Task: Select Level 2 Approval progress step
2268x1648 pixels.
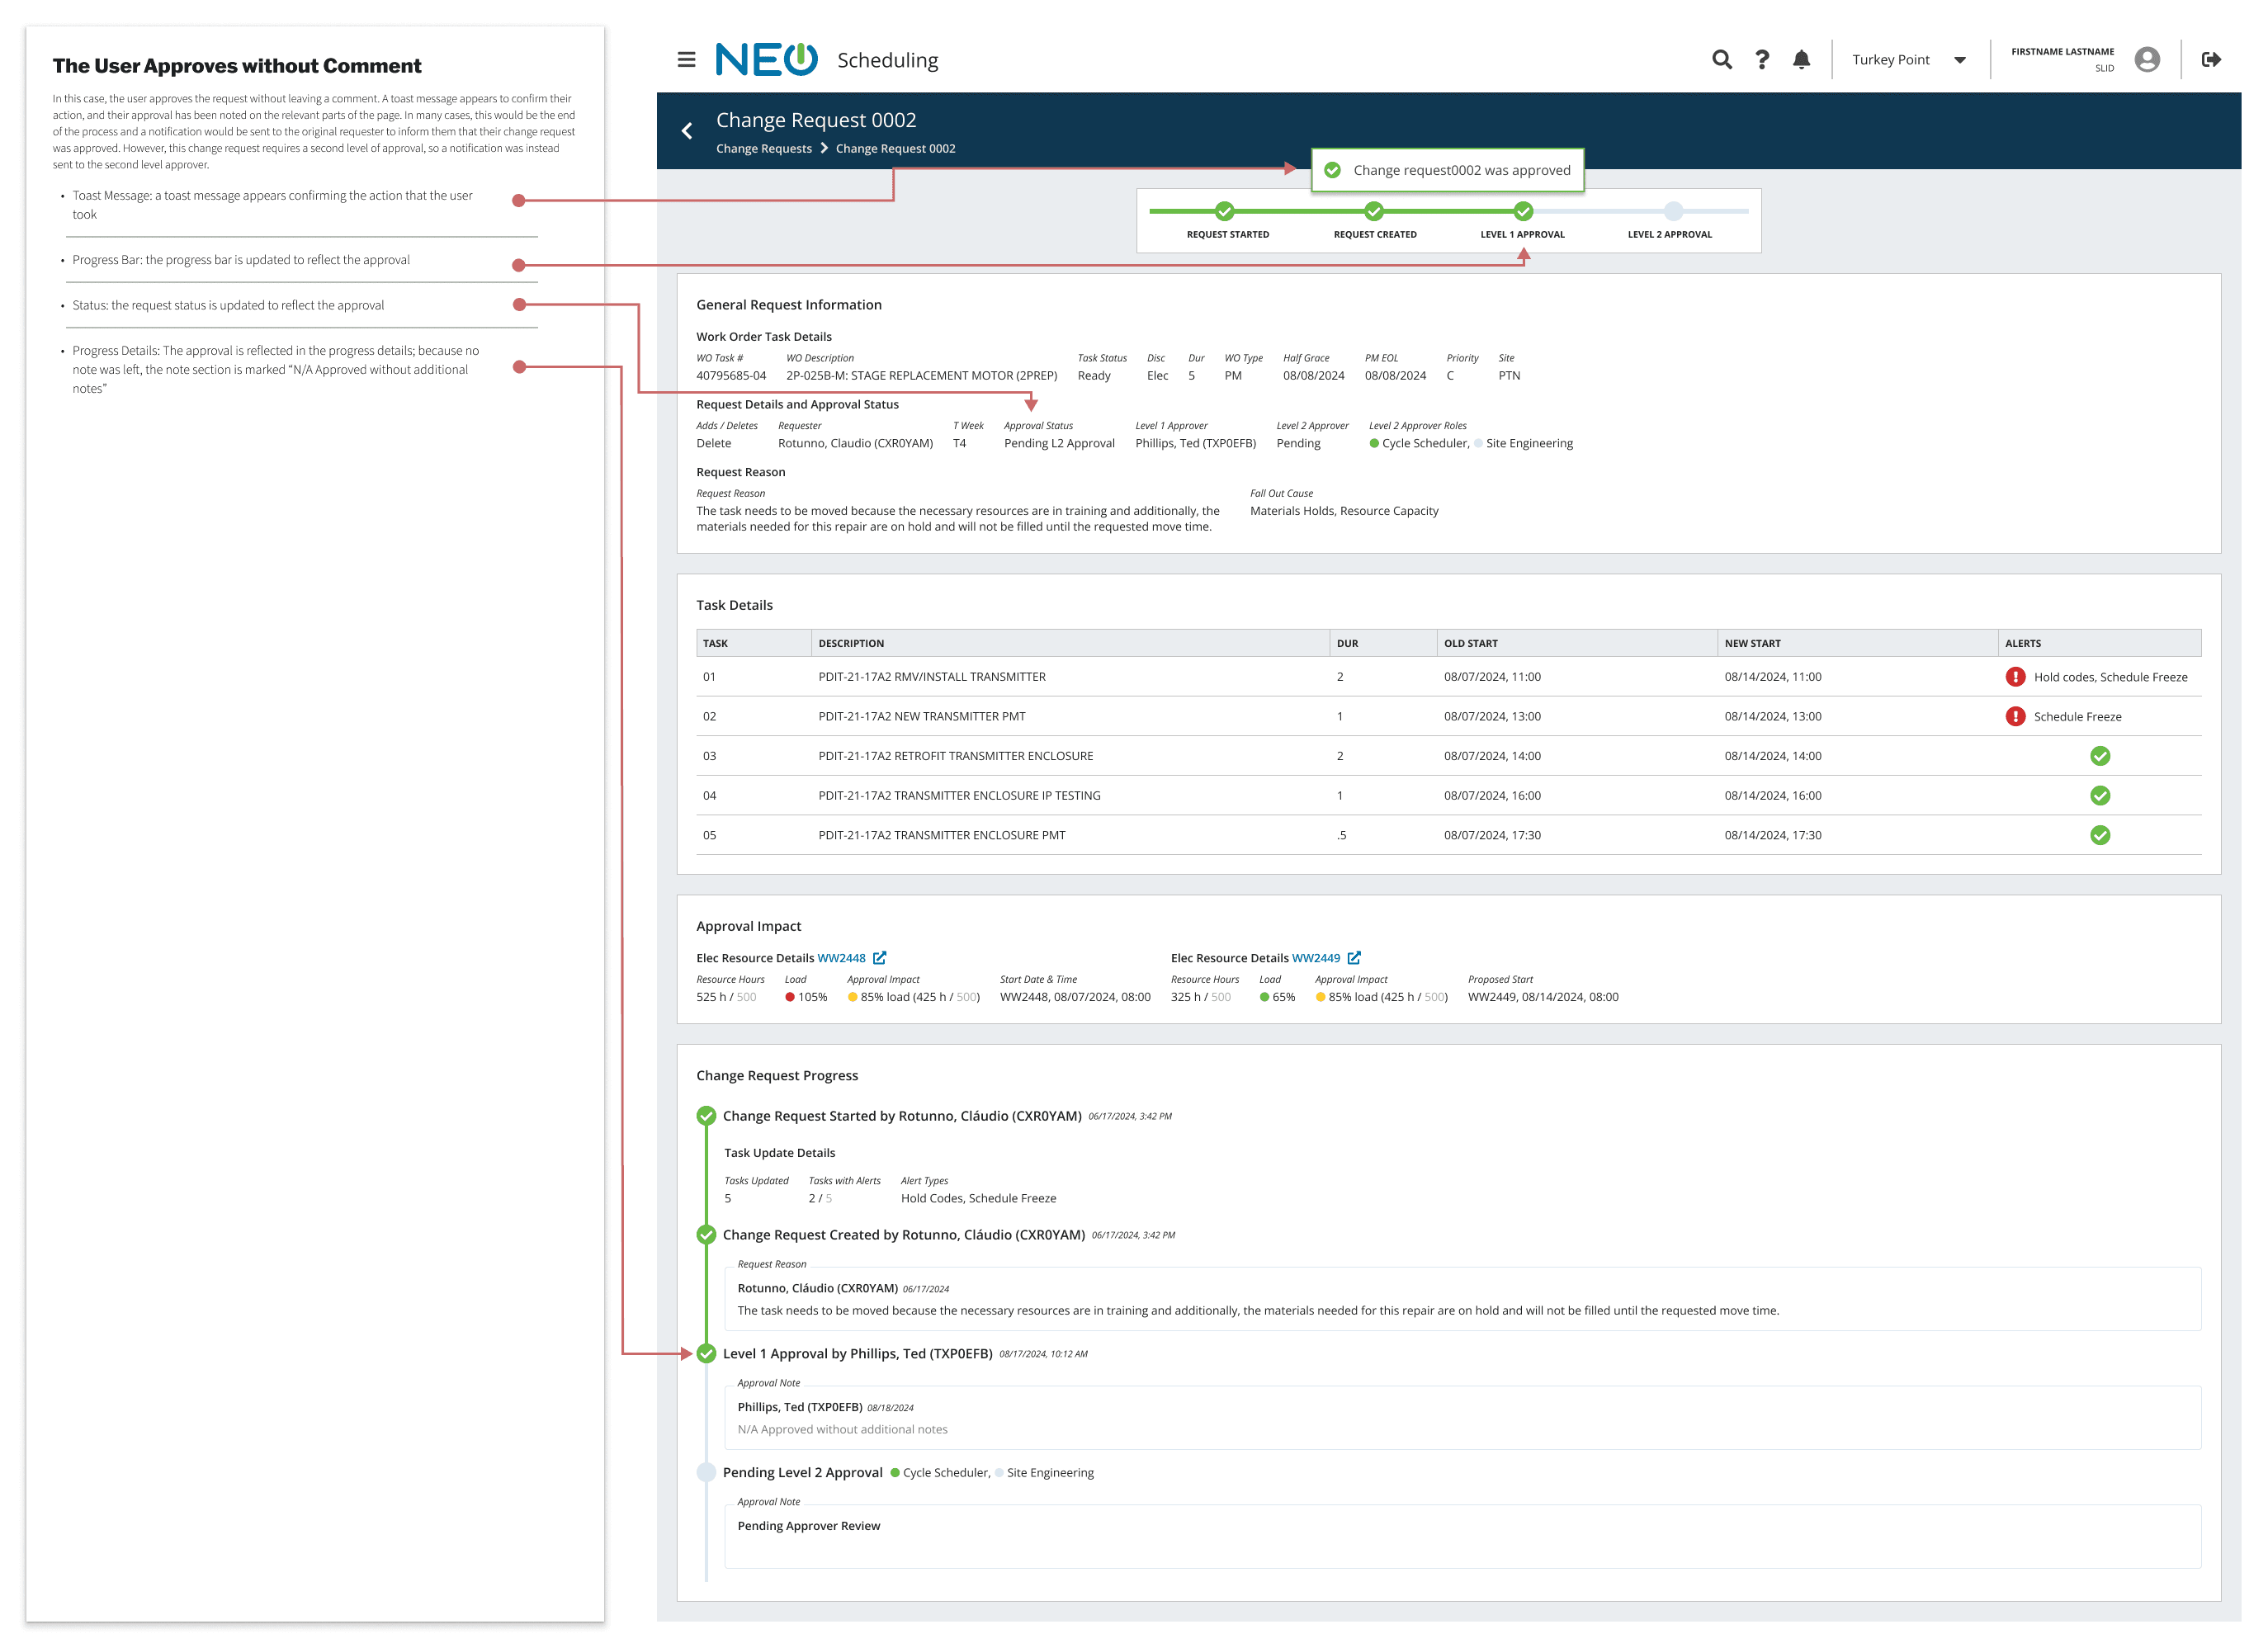Action: [x=1673, y=211]
